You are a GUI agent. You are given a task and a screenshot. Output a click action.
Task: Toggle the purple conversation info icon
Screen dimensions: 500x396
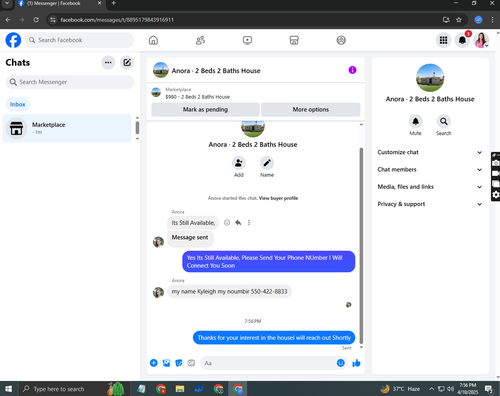point(352,70)
